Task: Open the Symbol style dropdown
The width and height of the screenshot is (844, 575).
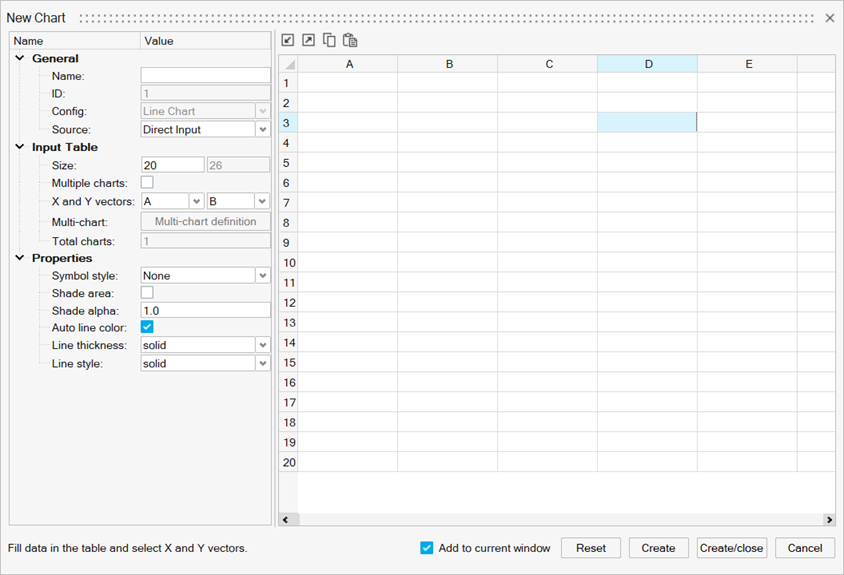Action: click(263, 276)
